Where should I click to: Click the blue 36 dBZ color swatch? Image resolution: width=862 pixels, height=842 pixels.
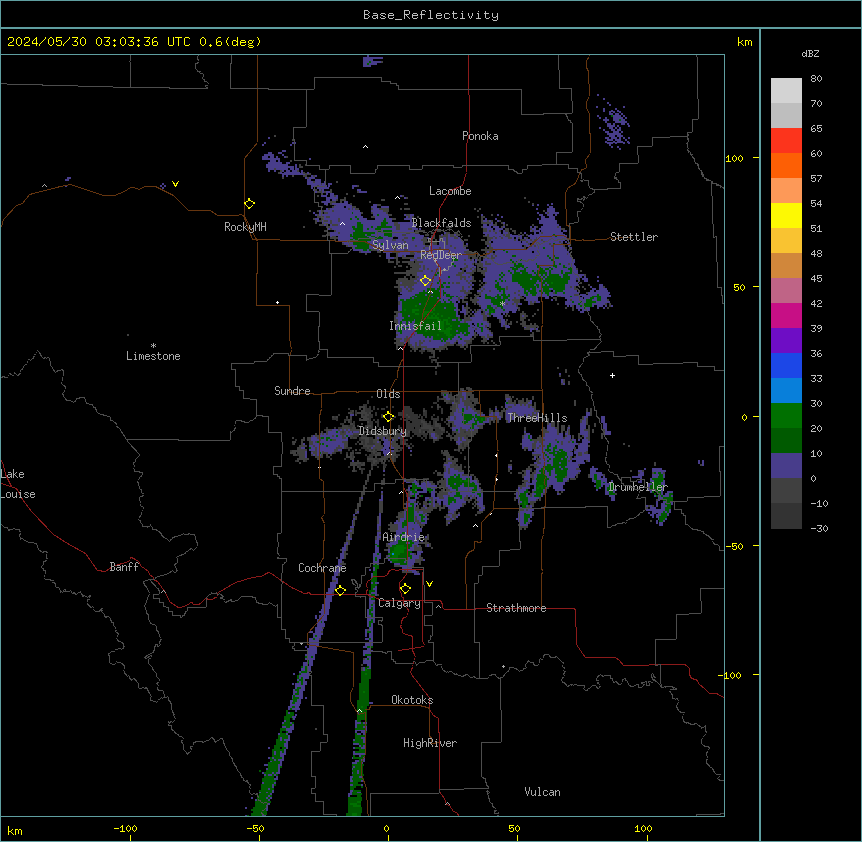coord(786,365)
